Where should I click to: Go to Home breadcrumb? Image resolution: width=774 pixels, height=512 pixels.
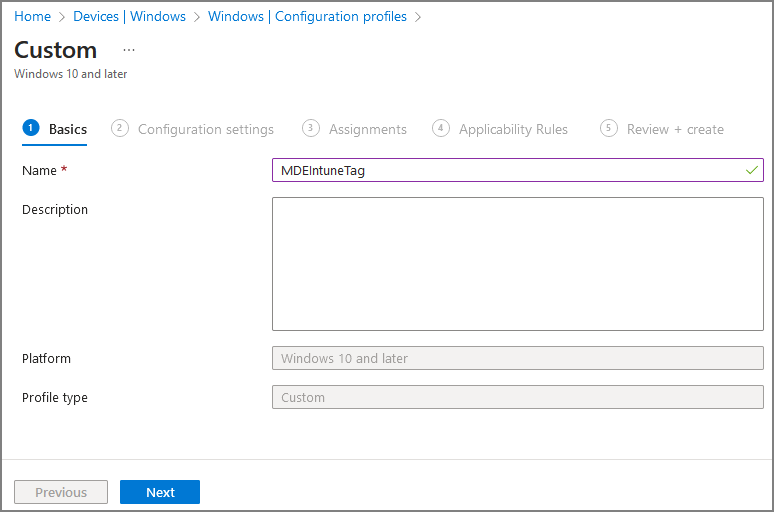pos(33,16)
